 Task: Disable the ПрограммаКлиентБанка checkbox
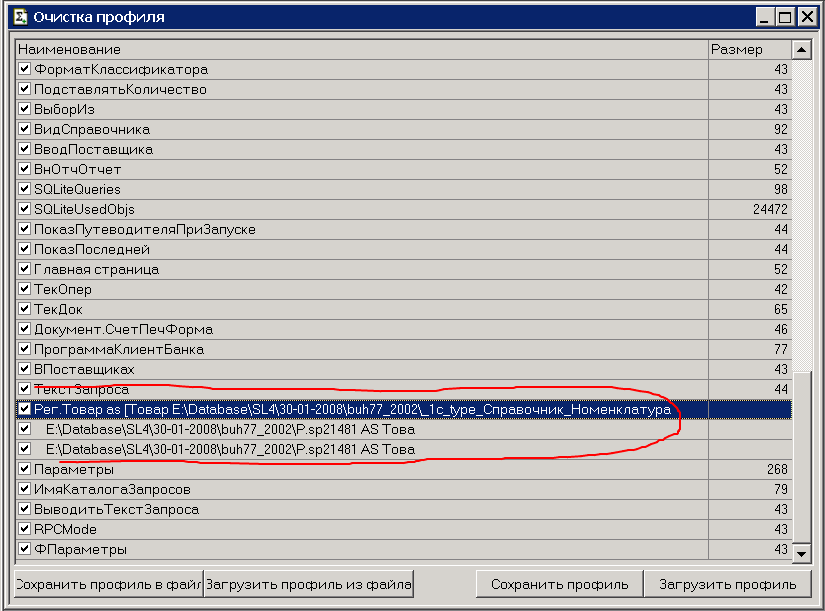coord(25,350)
